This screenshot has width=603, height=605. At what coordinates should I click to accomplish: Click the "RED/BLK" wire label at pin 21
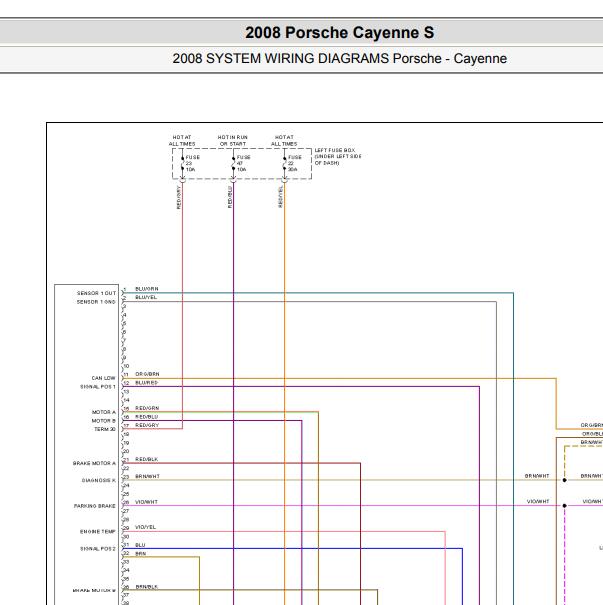(x=146, y=459)
